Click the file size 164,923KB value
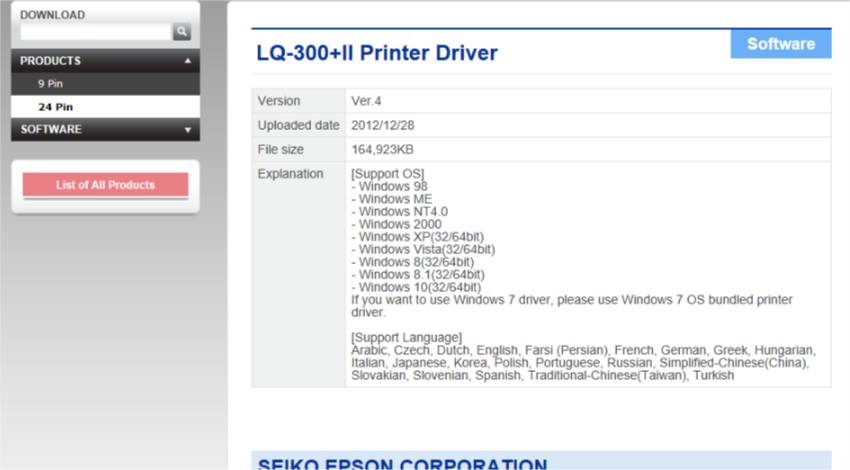This screenshot has width=850, height=470. tap(382, 150)
